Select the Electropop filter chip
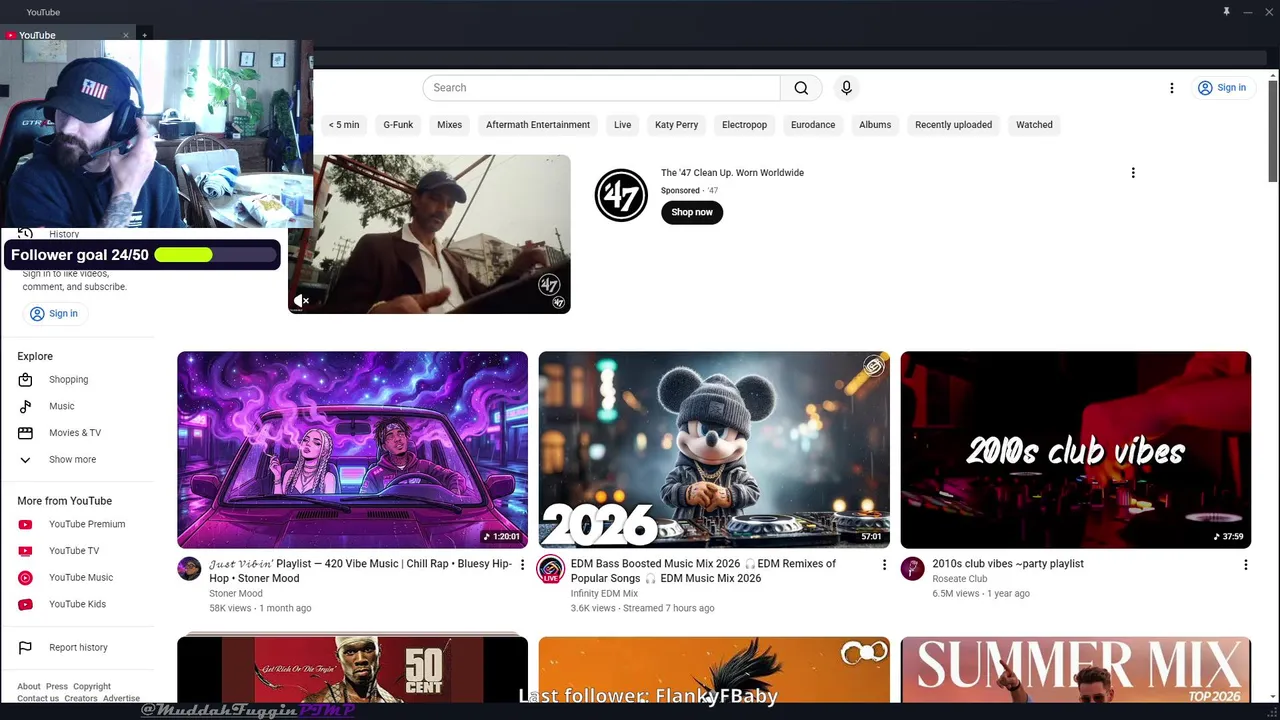1280x720 pixels. 745,125
